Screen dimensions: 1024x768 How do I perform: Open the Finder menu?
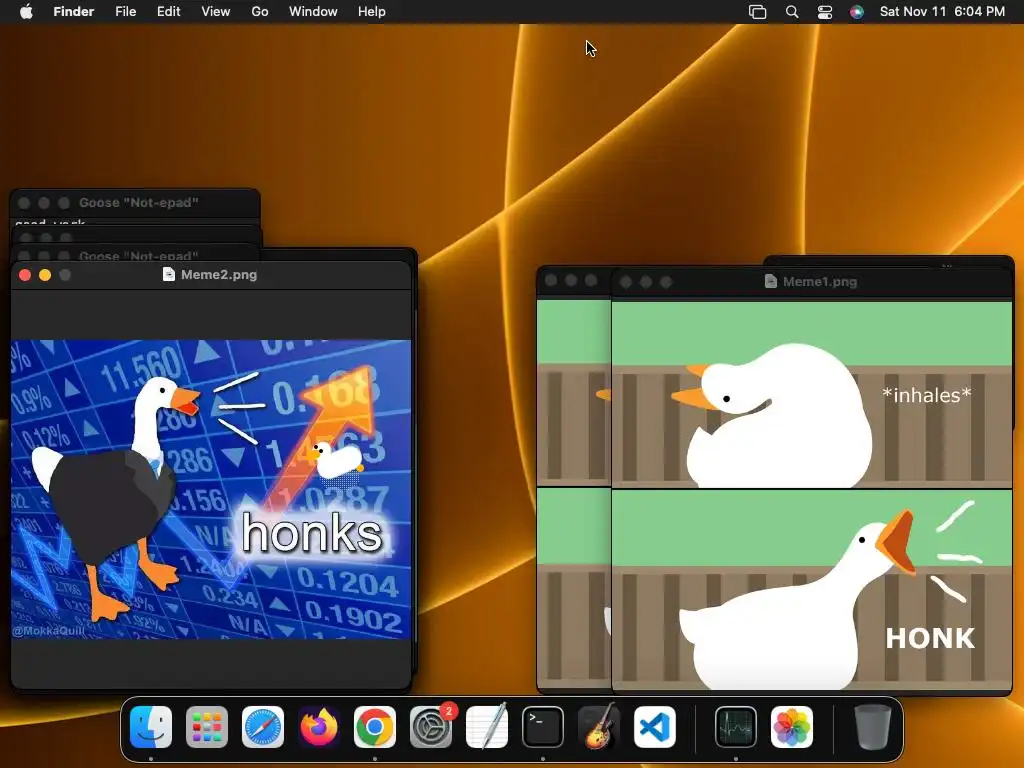tap(74, 12)
